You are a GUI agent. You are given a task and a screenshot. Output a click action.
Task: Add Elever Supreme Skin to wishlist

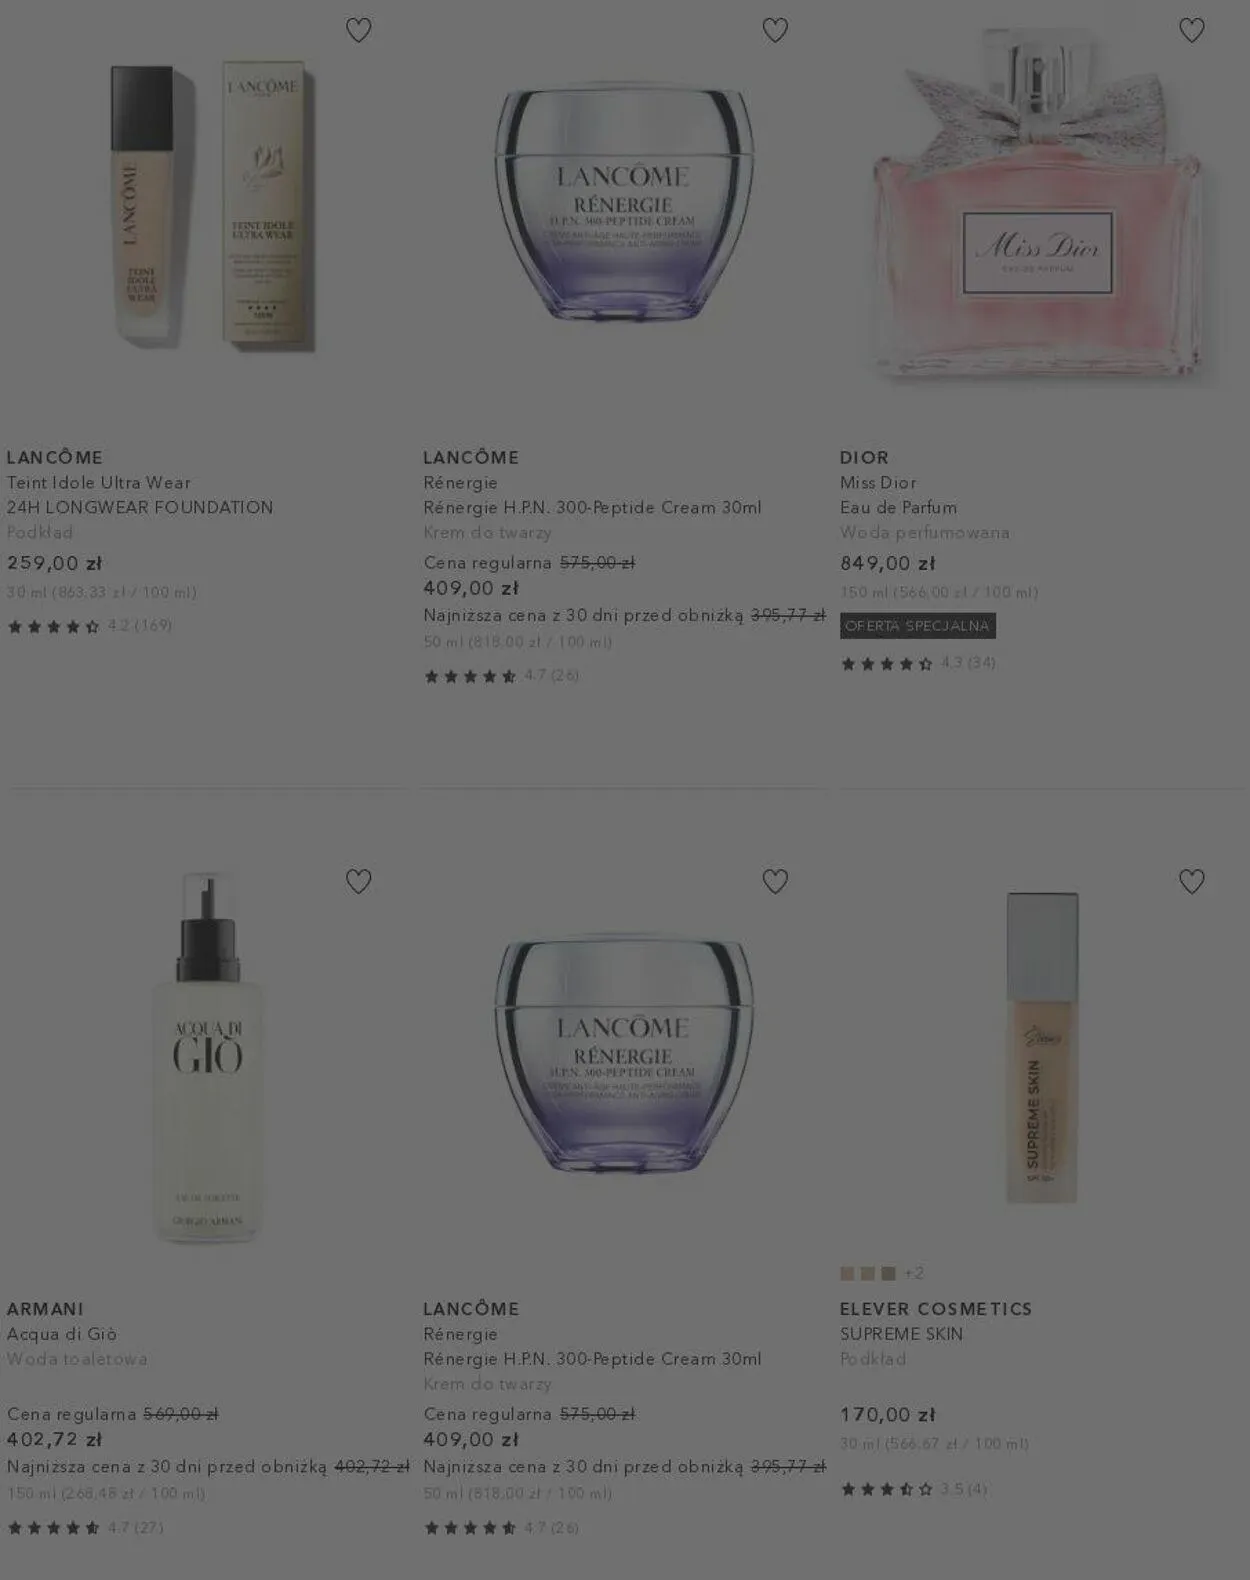point(1191,881)
